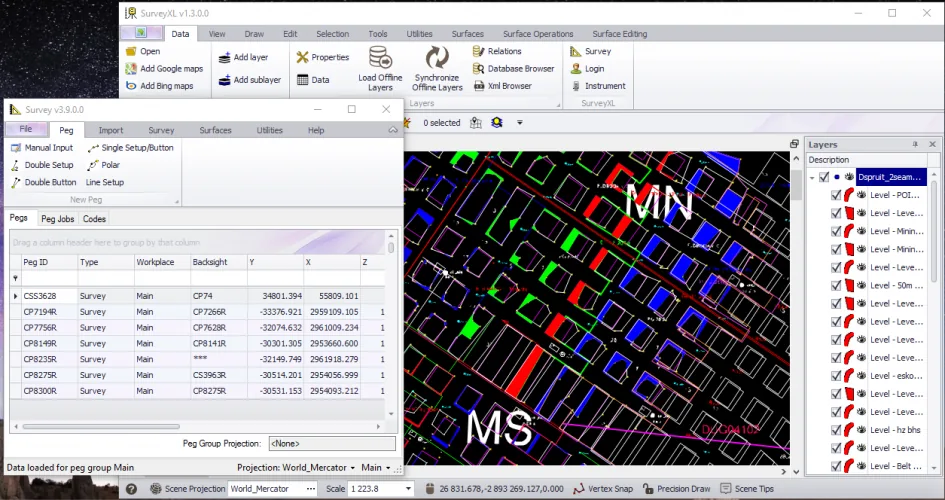The width and height of the screenshot is (945, 500).
Task: Click the Scene Tips icon
Action: (x=726, y=489)
